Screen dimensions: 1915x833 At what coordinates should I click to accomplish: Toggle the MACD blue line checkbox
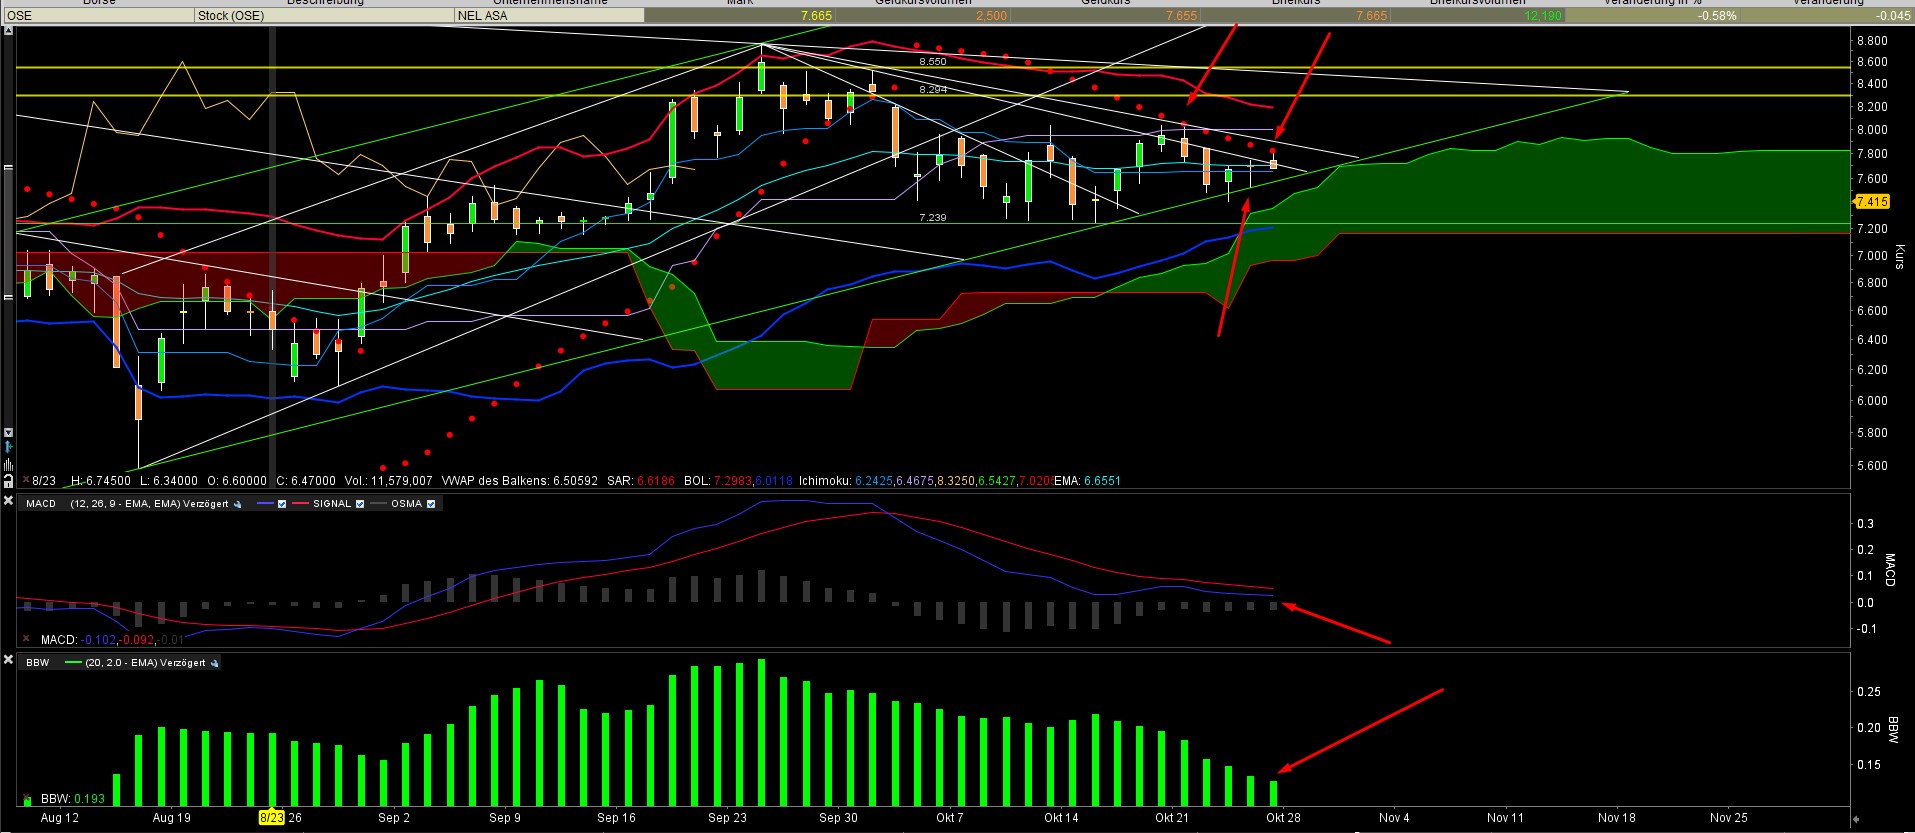(x=282, y=504)
